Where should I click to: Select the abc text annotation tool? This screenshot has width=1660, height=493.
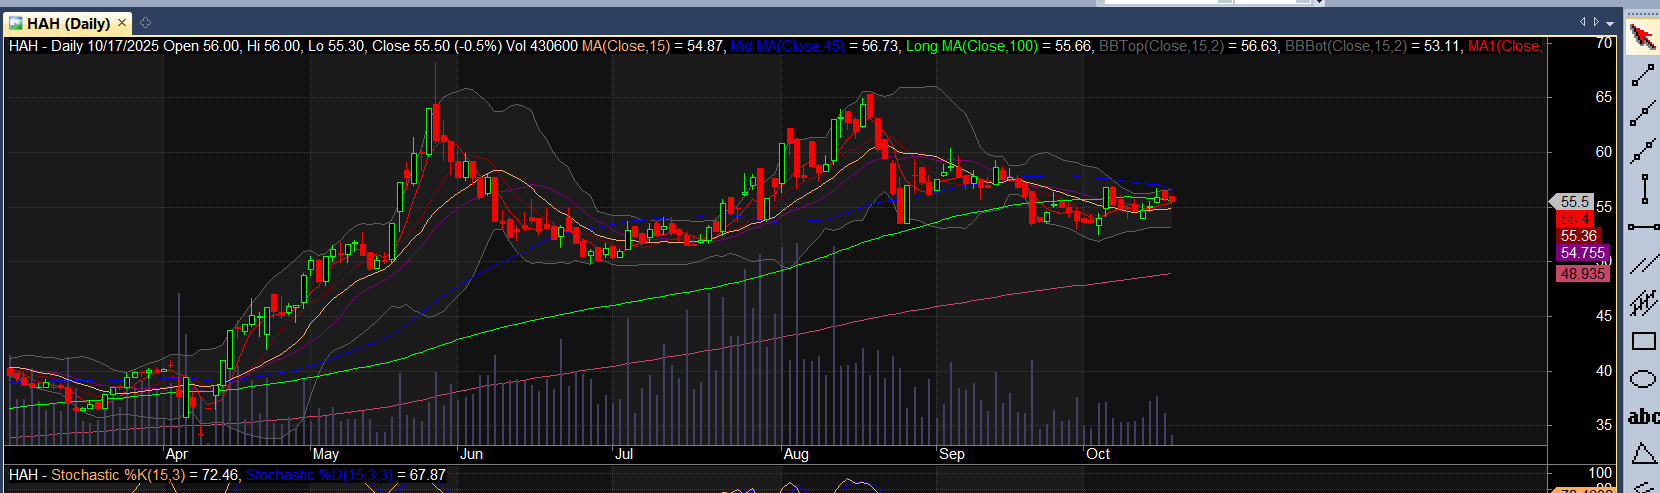[x=1642, y=417]
